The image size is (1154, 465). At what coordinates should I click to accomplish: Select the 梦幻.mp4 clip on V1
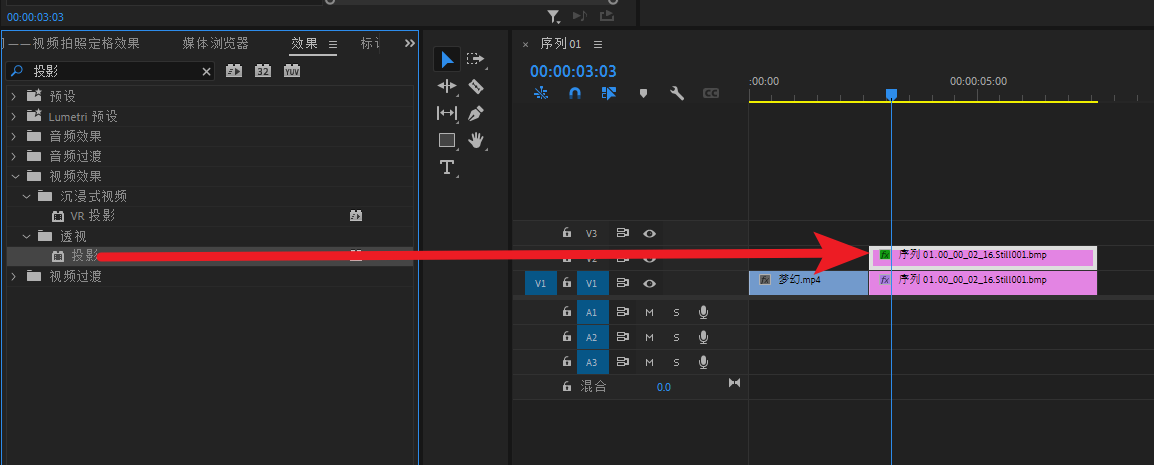coord(808,281)
